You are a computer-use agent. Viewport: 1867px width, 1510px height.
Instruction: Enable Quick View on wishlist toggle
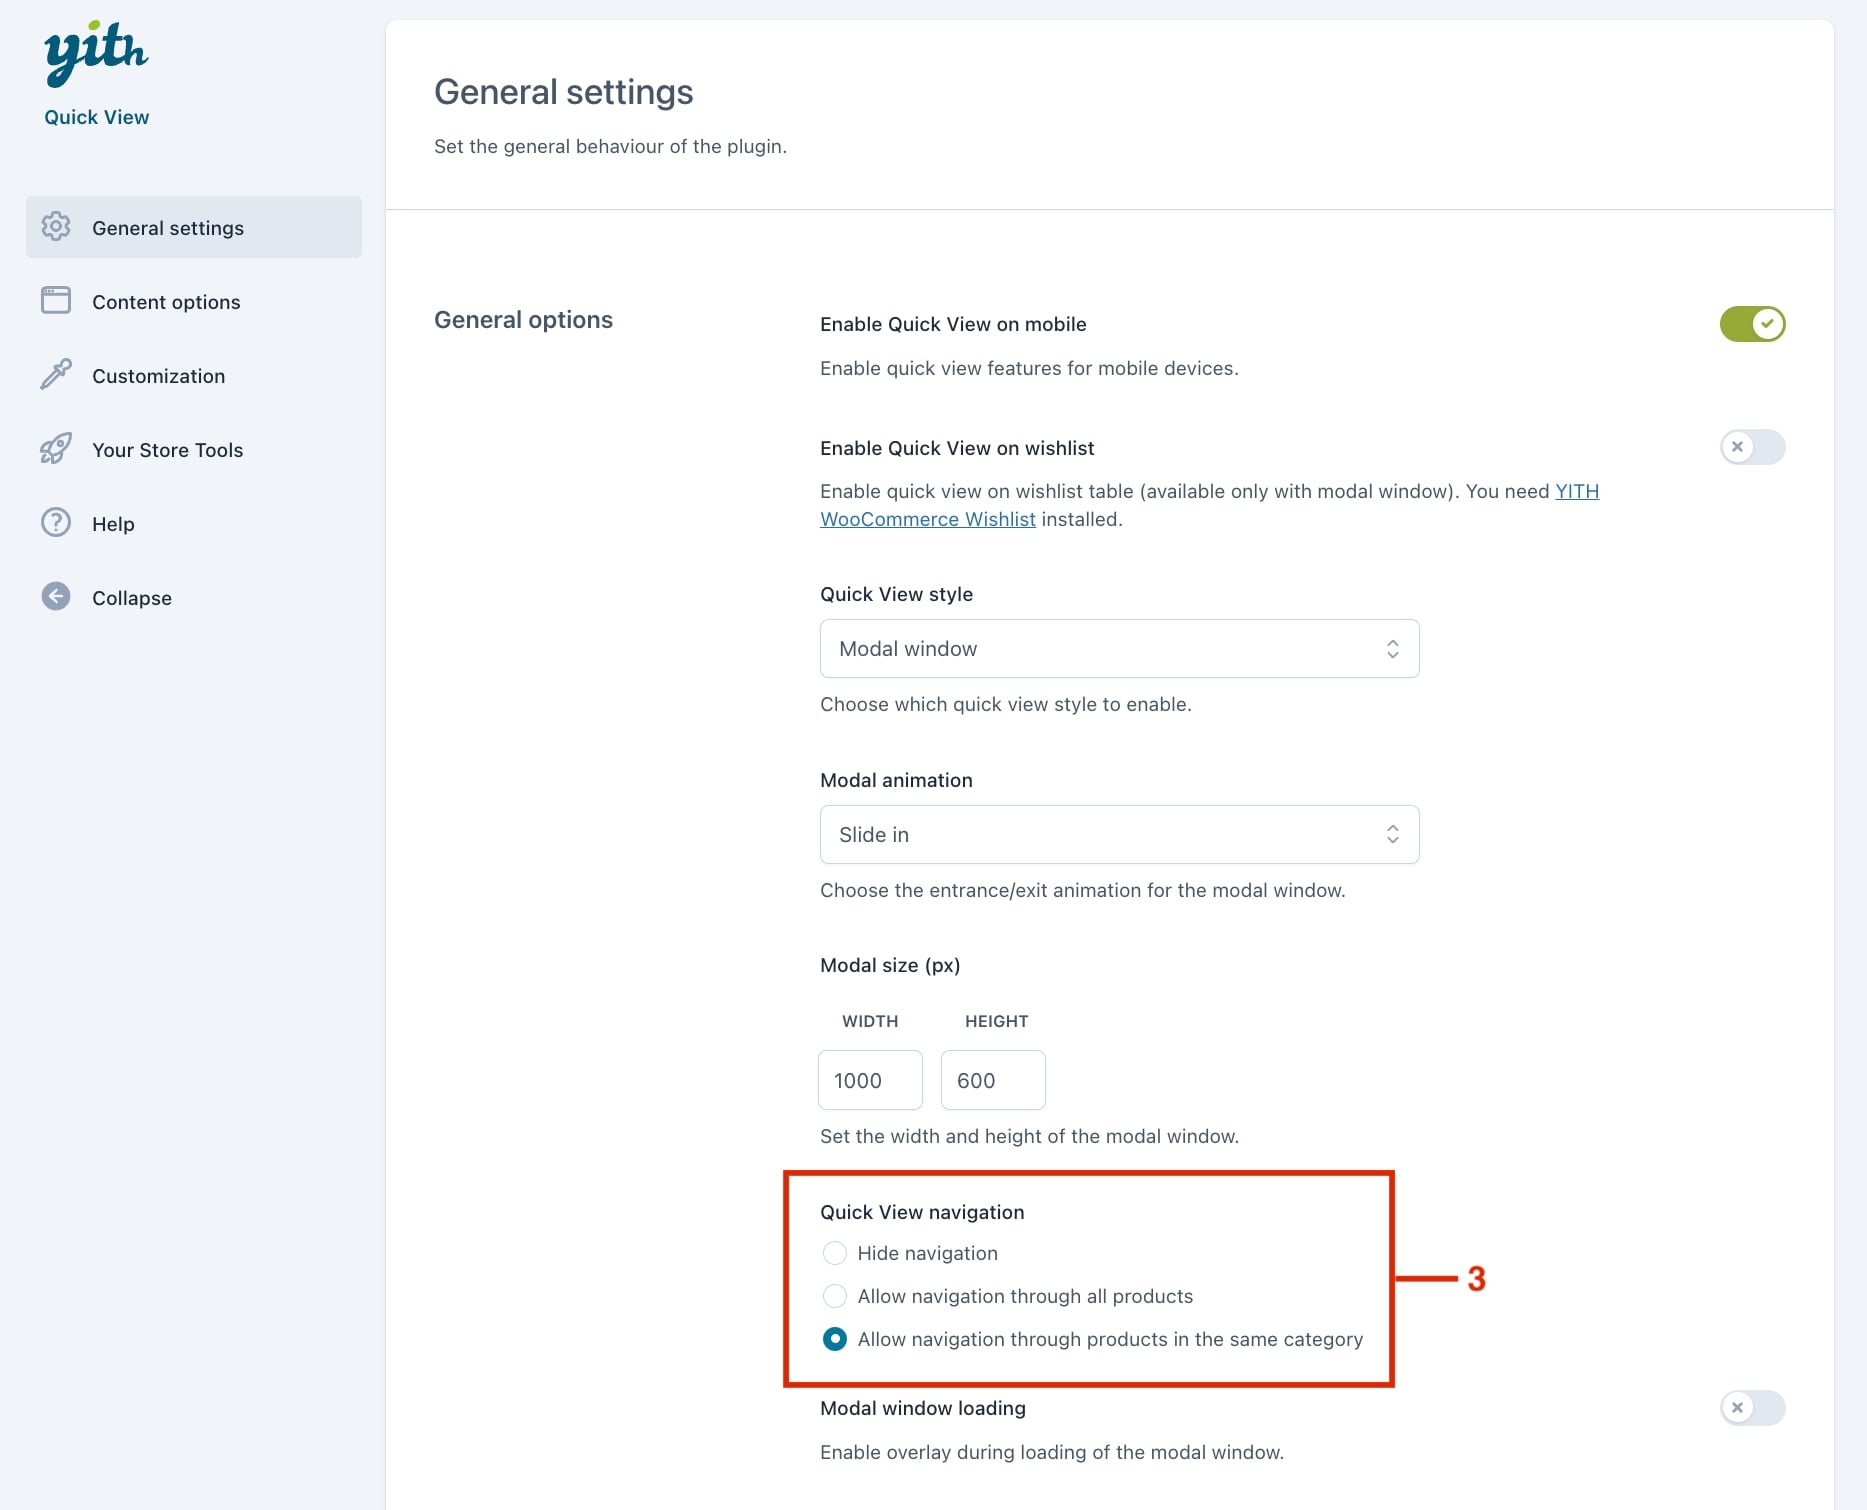[x=1752, y=447]
